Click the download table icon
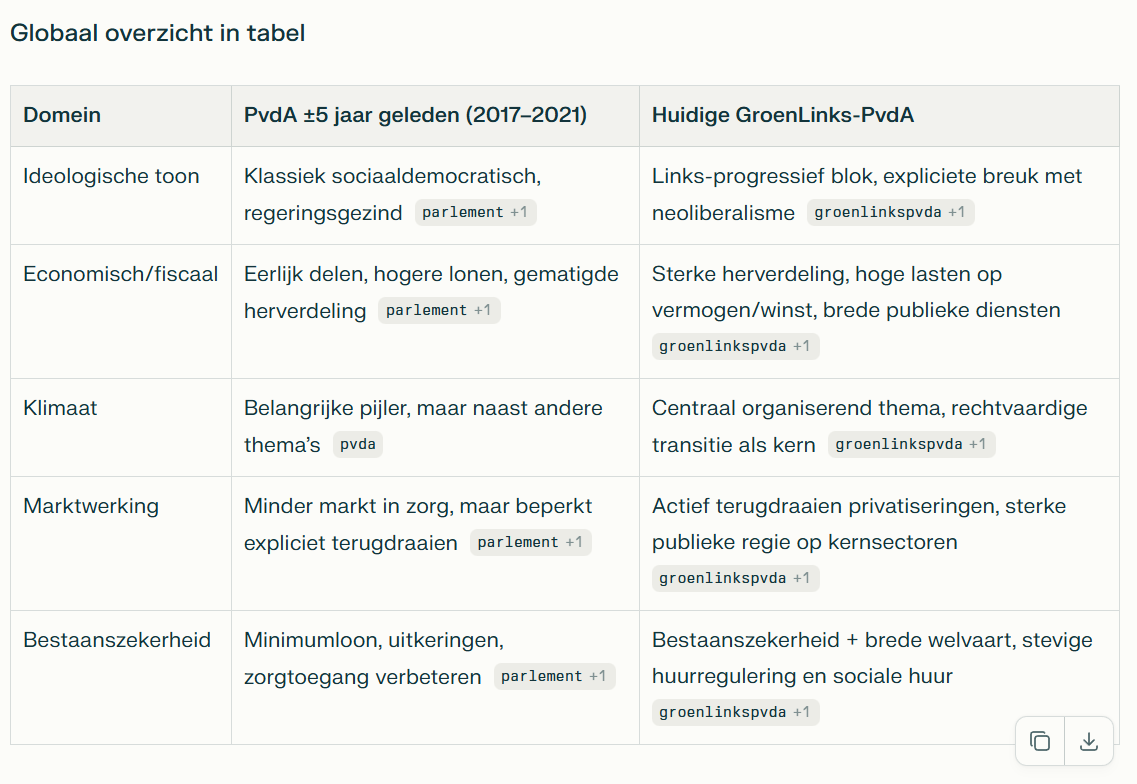Viewport: 1137px width, 784px height. point(1089,741)
